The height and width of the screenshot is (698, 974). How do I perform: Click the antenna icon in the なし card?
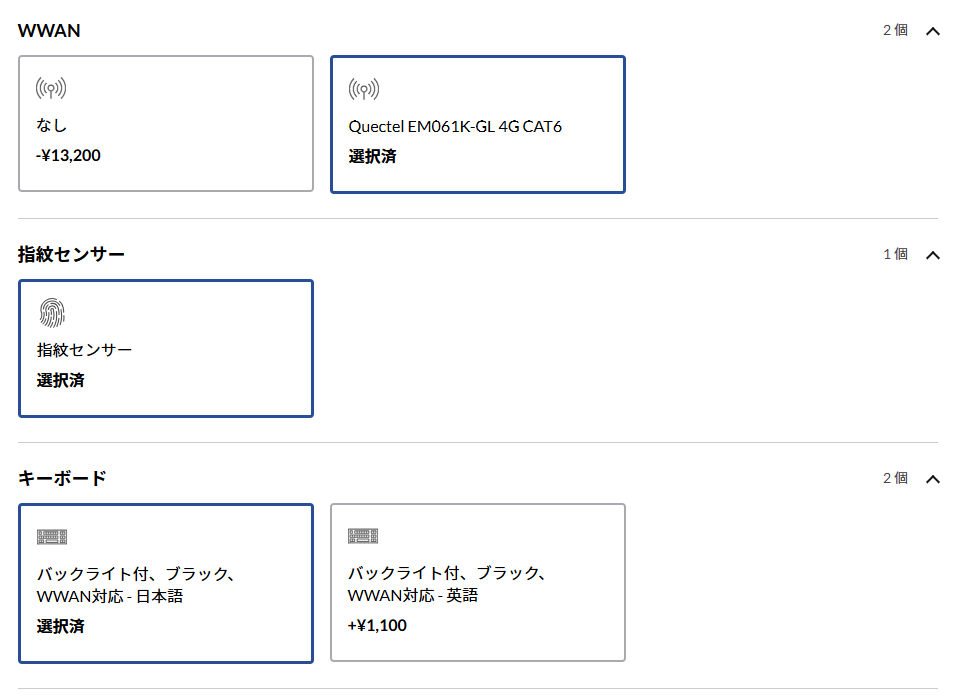[51, 89]
